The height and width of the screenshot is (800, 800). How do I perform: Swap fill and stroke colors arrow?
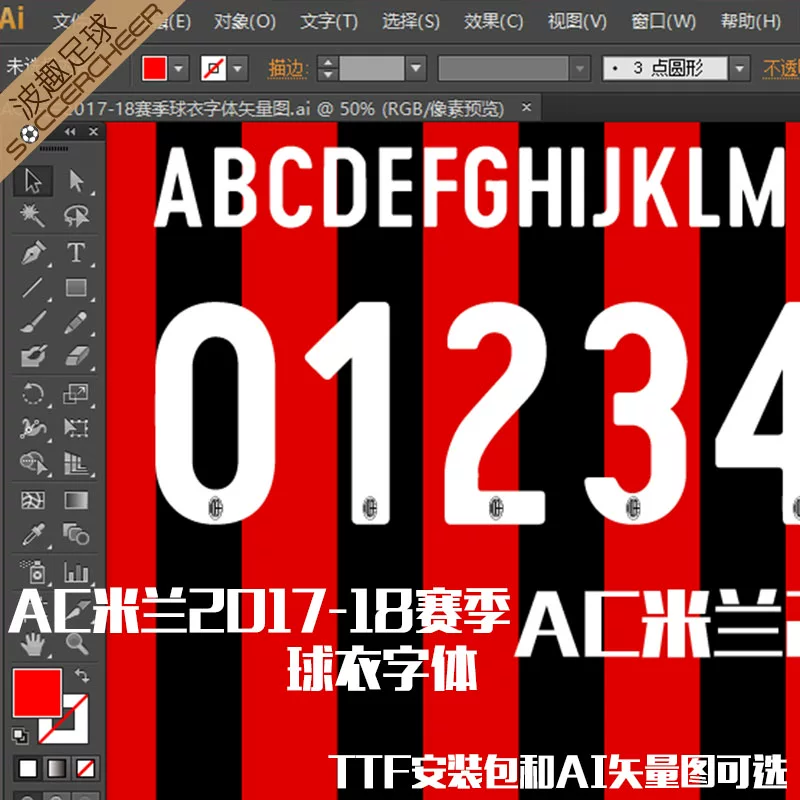point(82,676)
